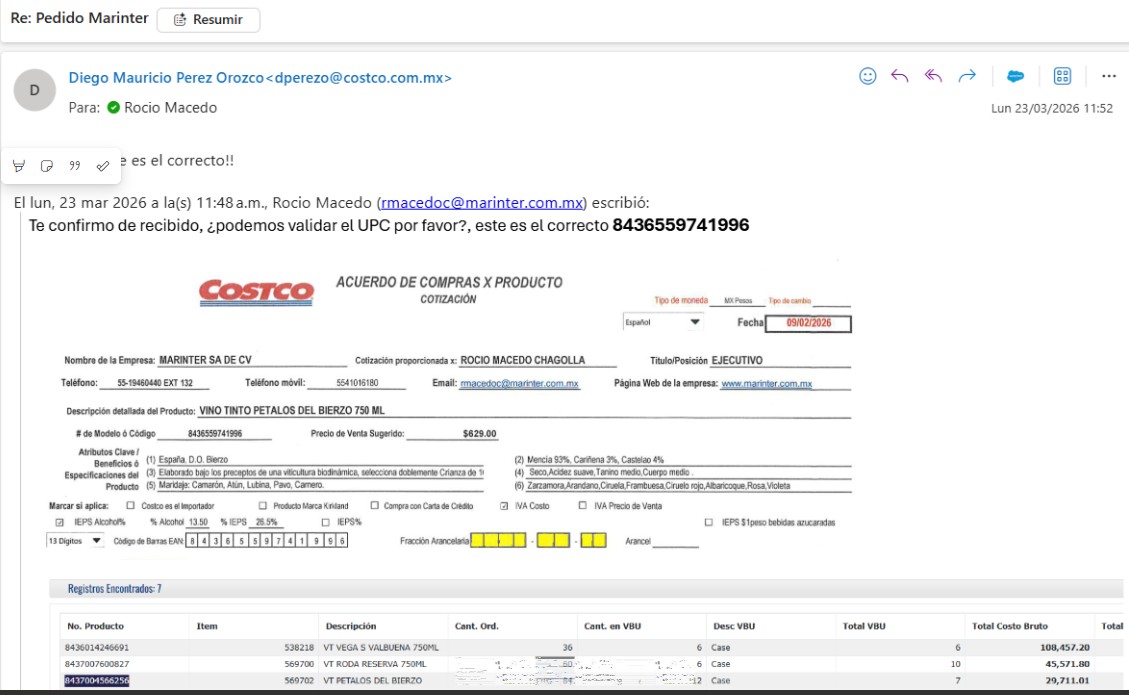Screen dimensions: 1129x695
Task: Click the highlighter icon in floating toolbar
Action: coord(19,165)
